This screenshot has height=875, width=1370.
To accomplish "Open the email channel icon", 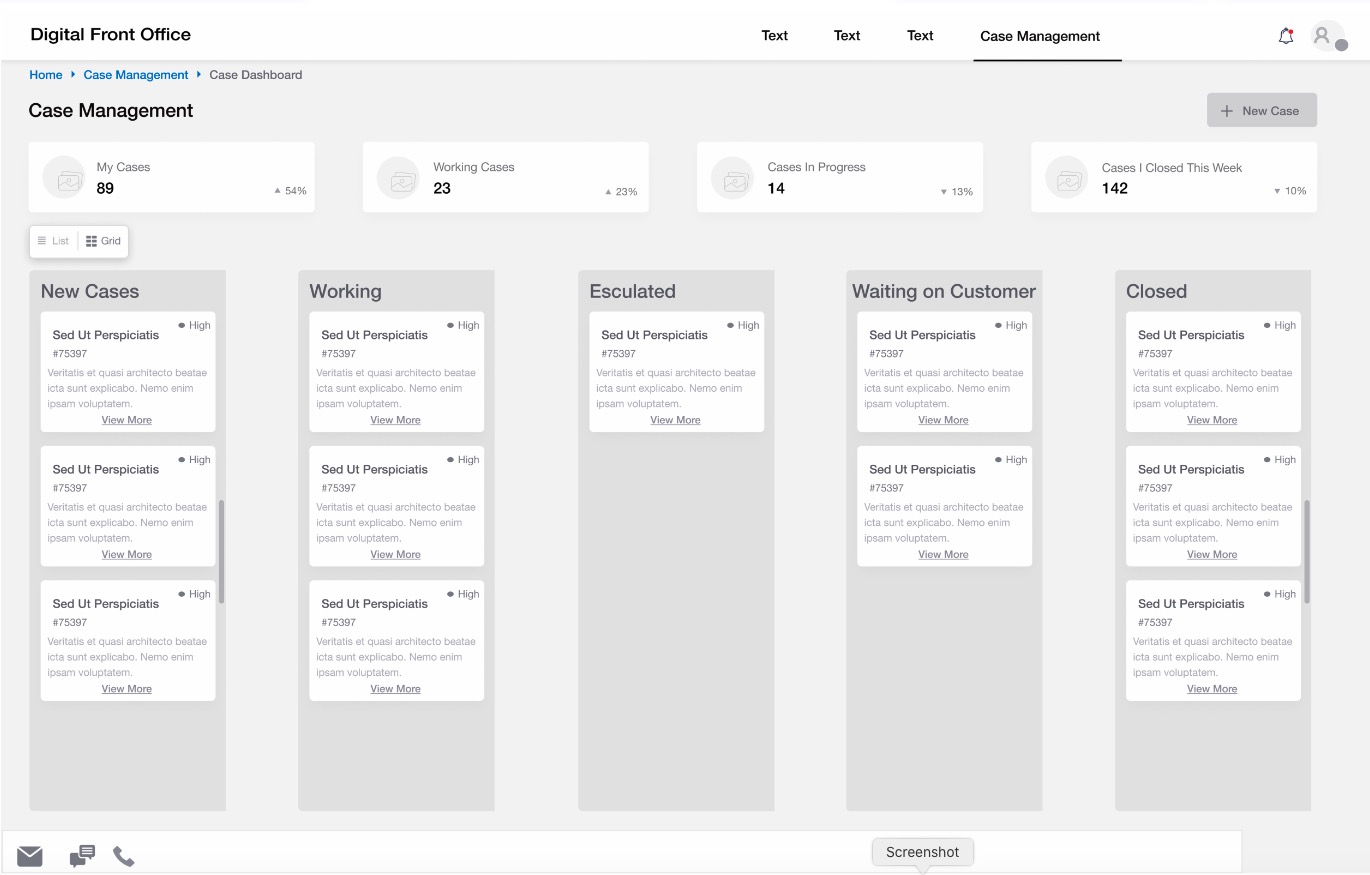I will [29, 855].
